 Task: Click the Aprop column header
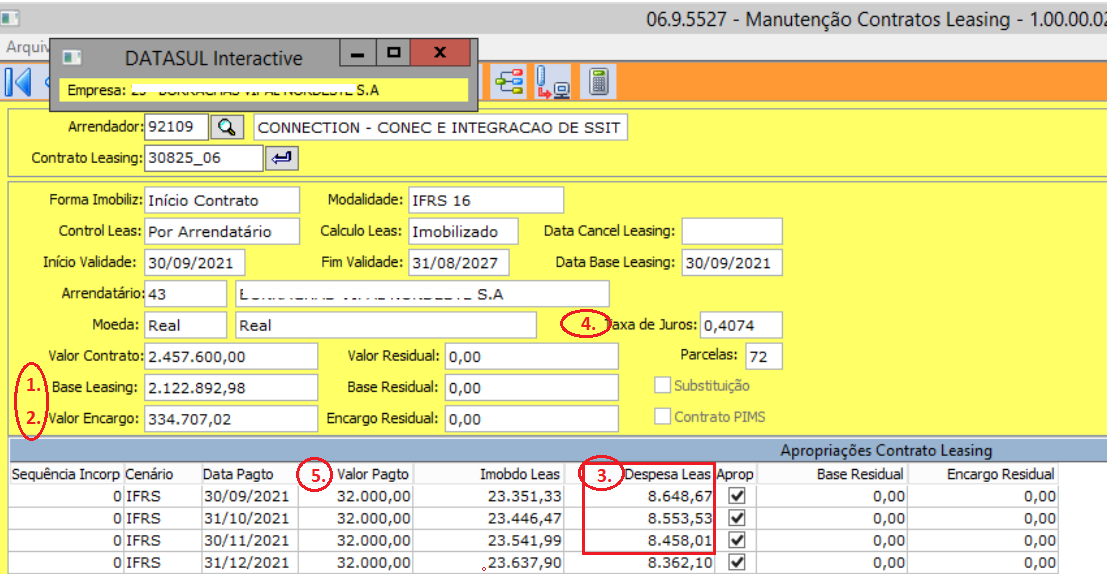point(735,474)
